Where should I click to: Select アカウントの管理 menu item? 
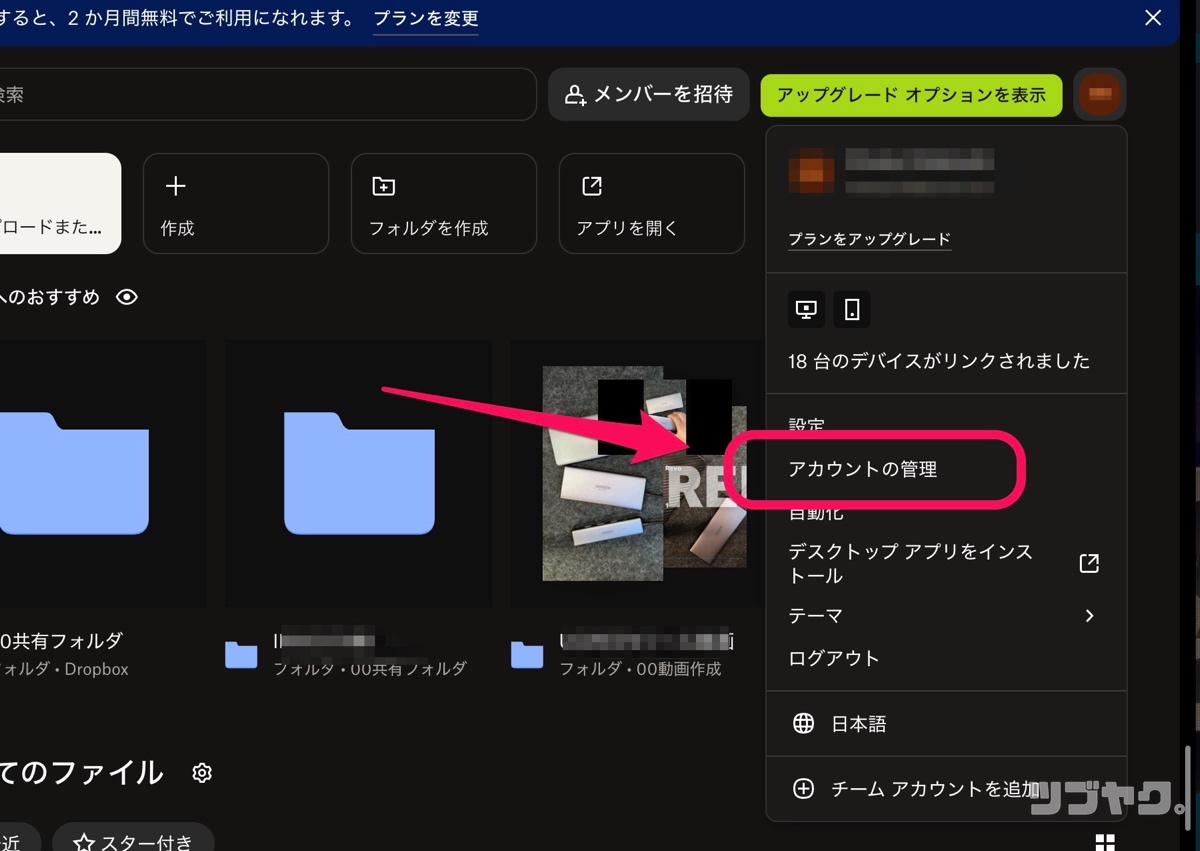tap(862, 469)
